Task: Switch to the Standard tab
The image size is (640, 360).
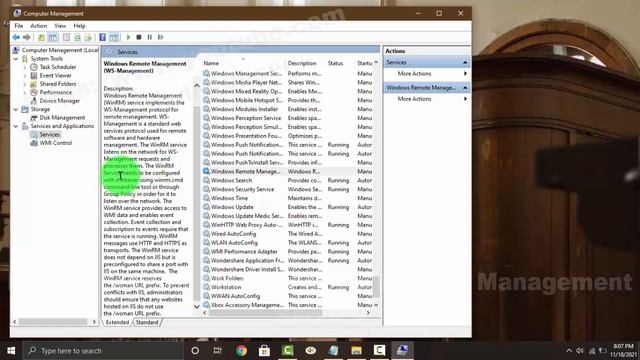Action: coord(147,322)
